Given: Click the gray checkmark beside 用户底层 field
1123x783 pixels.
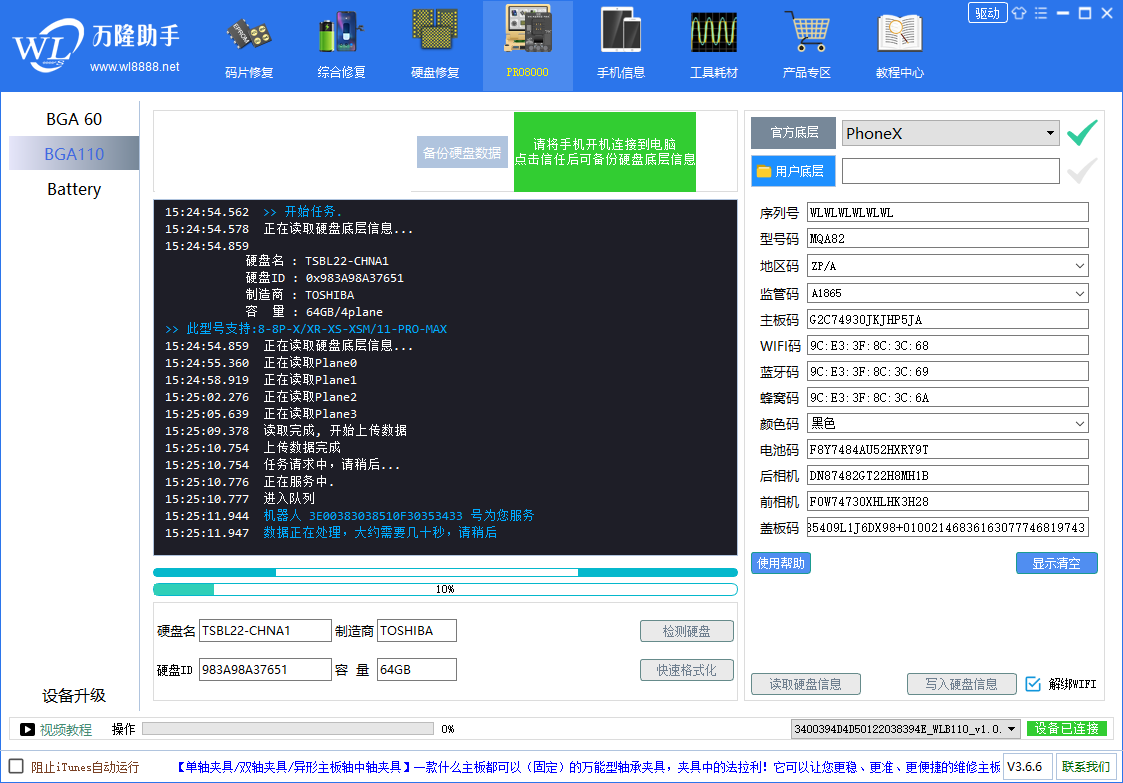Looking at the screenshot, I should pos(1081,171).
